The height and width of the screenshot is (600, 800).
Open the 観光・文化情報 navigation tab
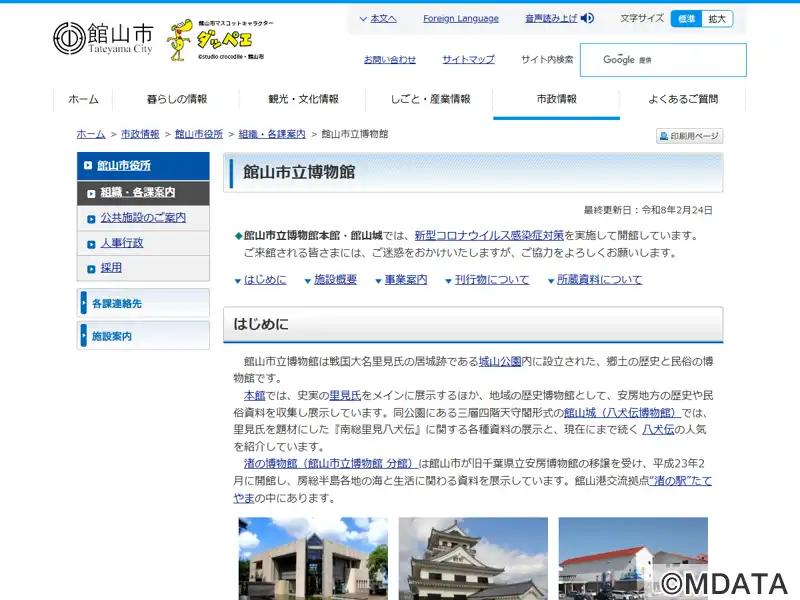tap(303, 99)
